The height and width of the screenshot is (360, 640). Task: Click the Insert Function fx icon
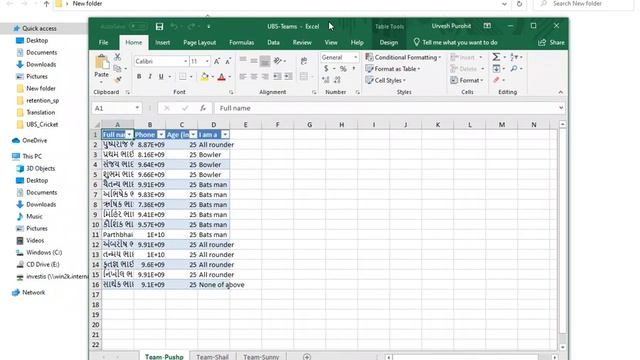[x=203, y=108]
